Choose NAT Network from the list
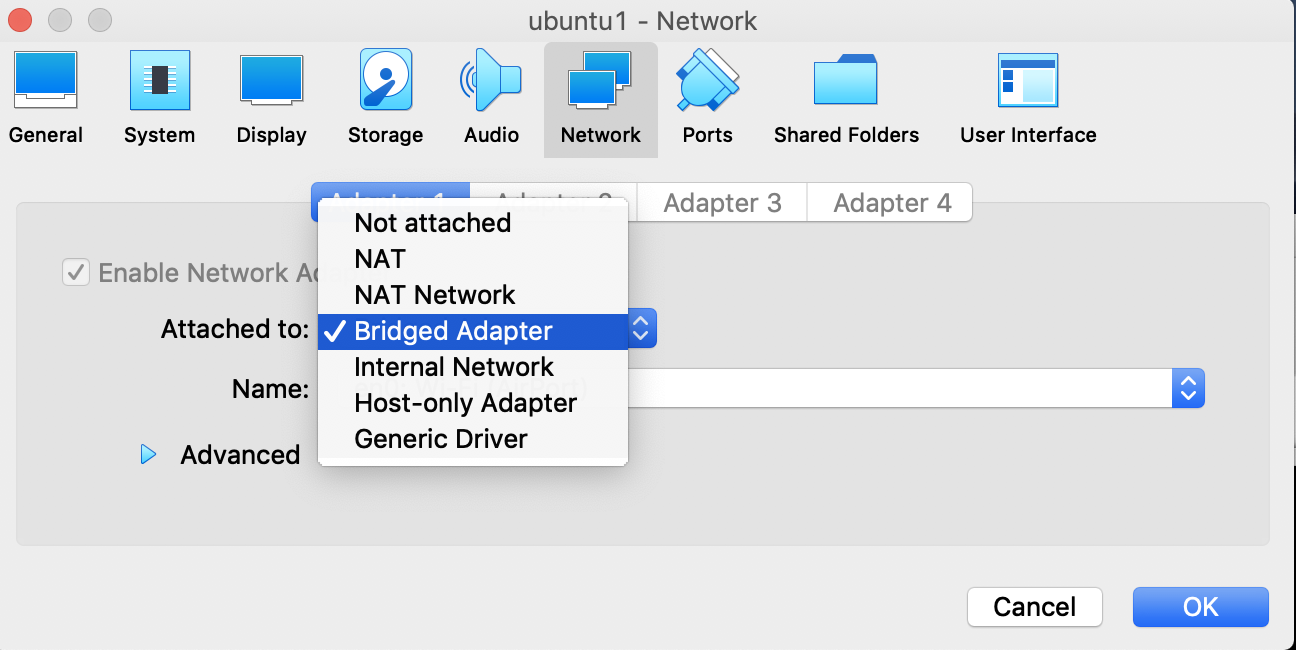 tap(473, 295)
